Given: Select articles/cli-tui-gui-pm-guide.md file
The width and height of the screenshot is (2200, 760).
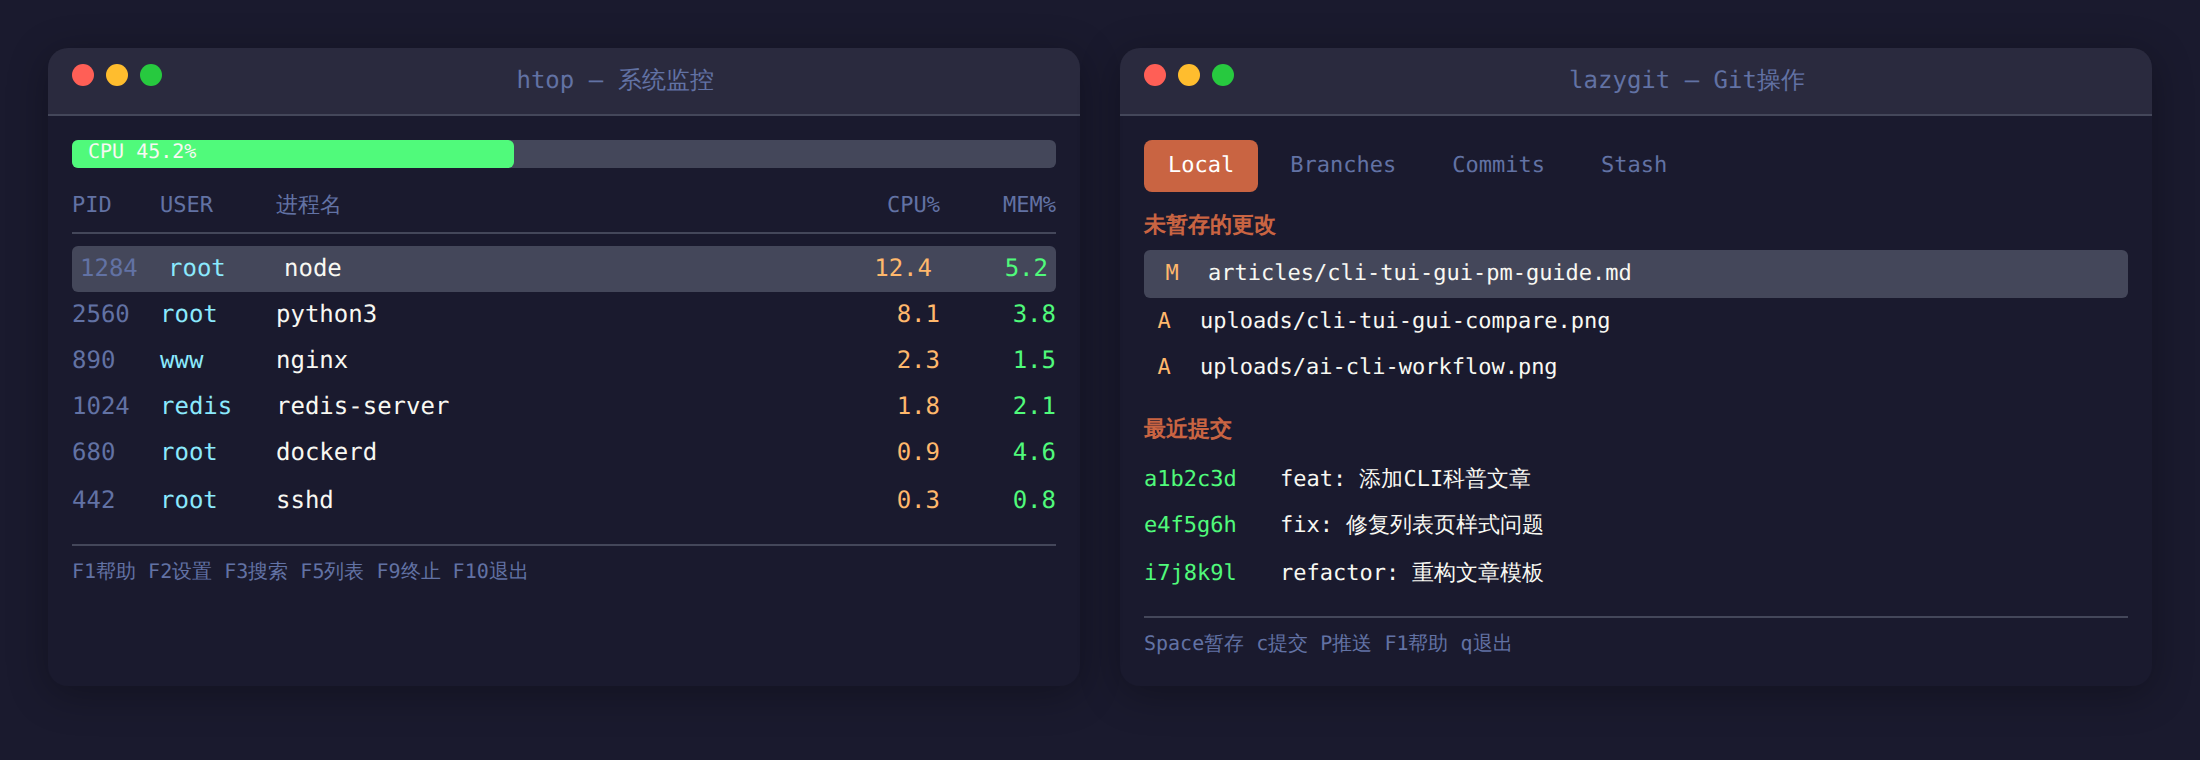Looking at the screenshot, I should pos(1636,273).
